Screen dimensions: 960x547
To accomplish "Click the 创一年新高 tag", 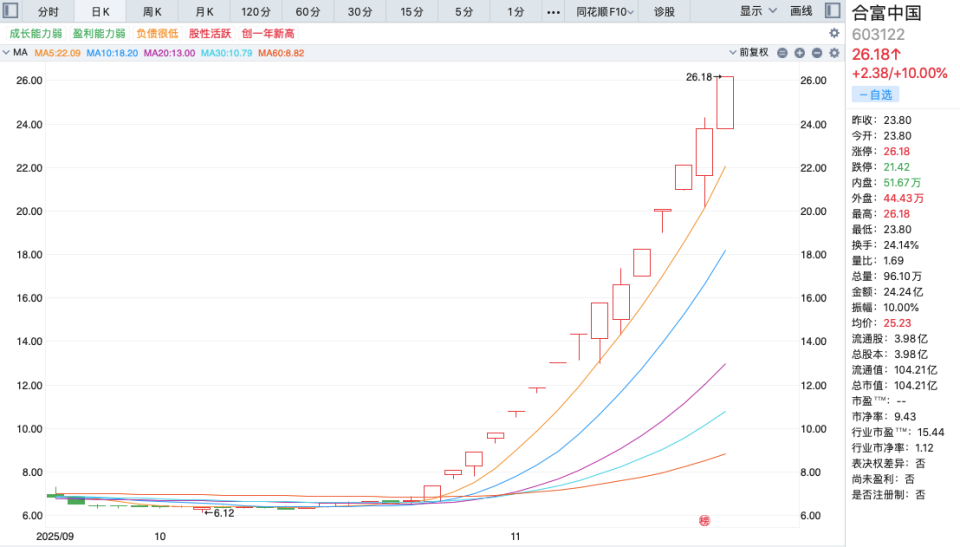I will pos(268,34).
